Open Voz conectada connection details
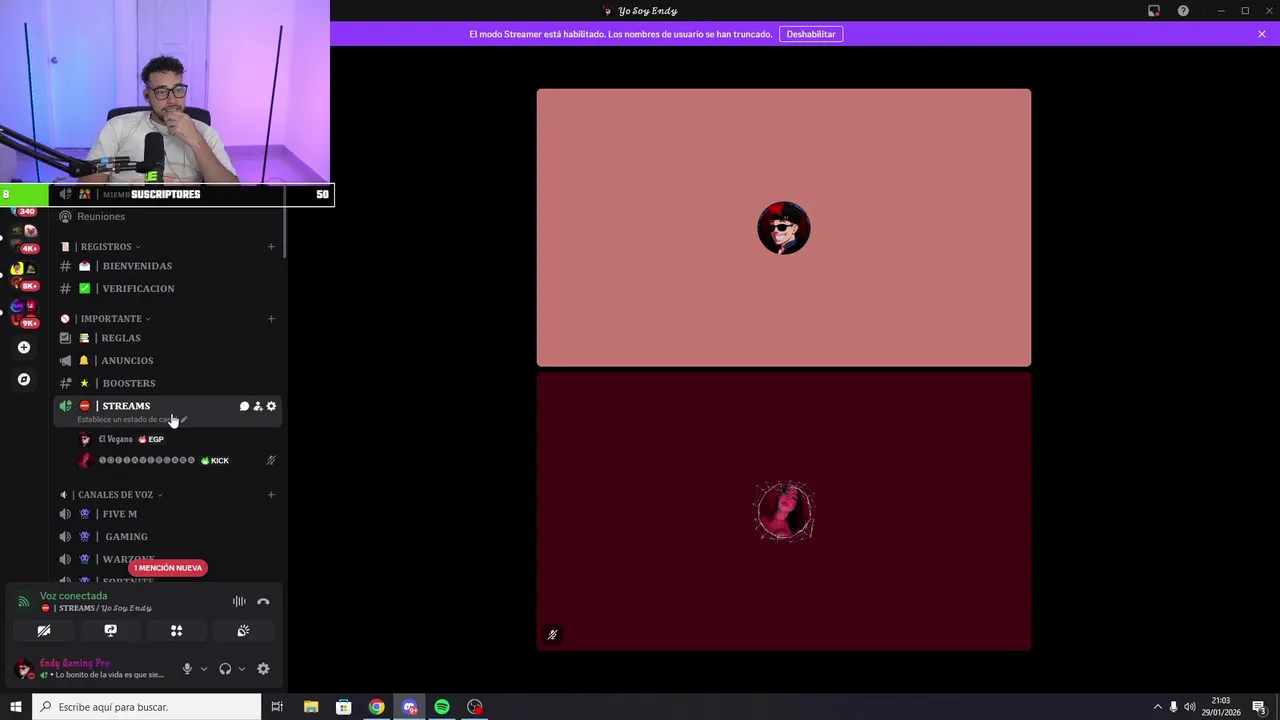The width and height of the screenshot is (1280, 720). pos(73,596)
